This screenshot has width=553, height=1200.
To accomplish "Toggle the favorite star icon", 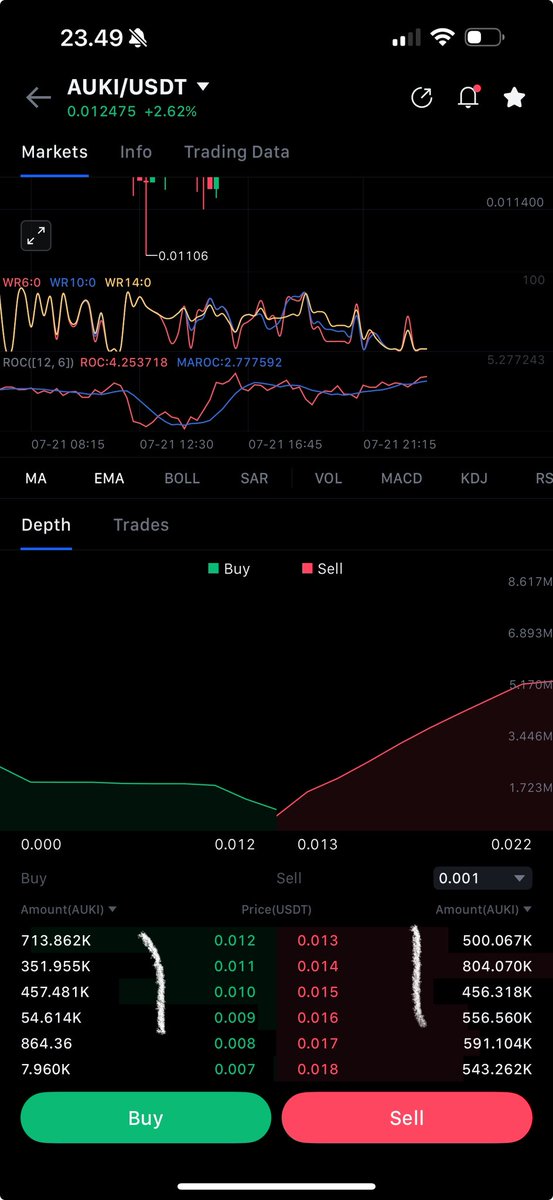I will click(x=514, y=97).
